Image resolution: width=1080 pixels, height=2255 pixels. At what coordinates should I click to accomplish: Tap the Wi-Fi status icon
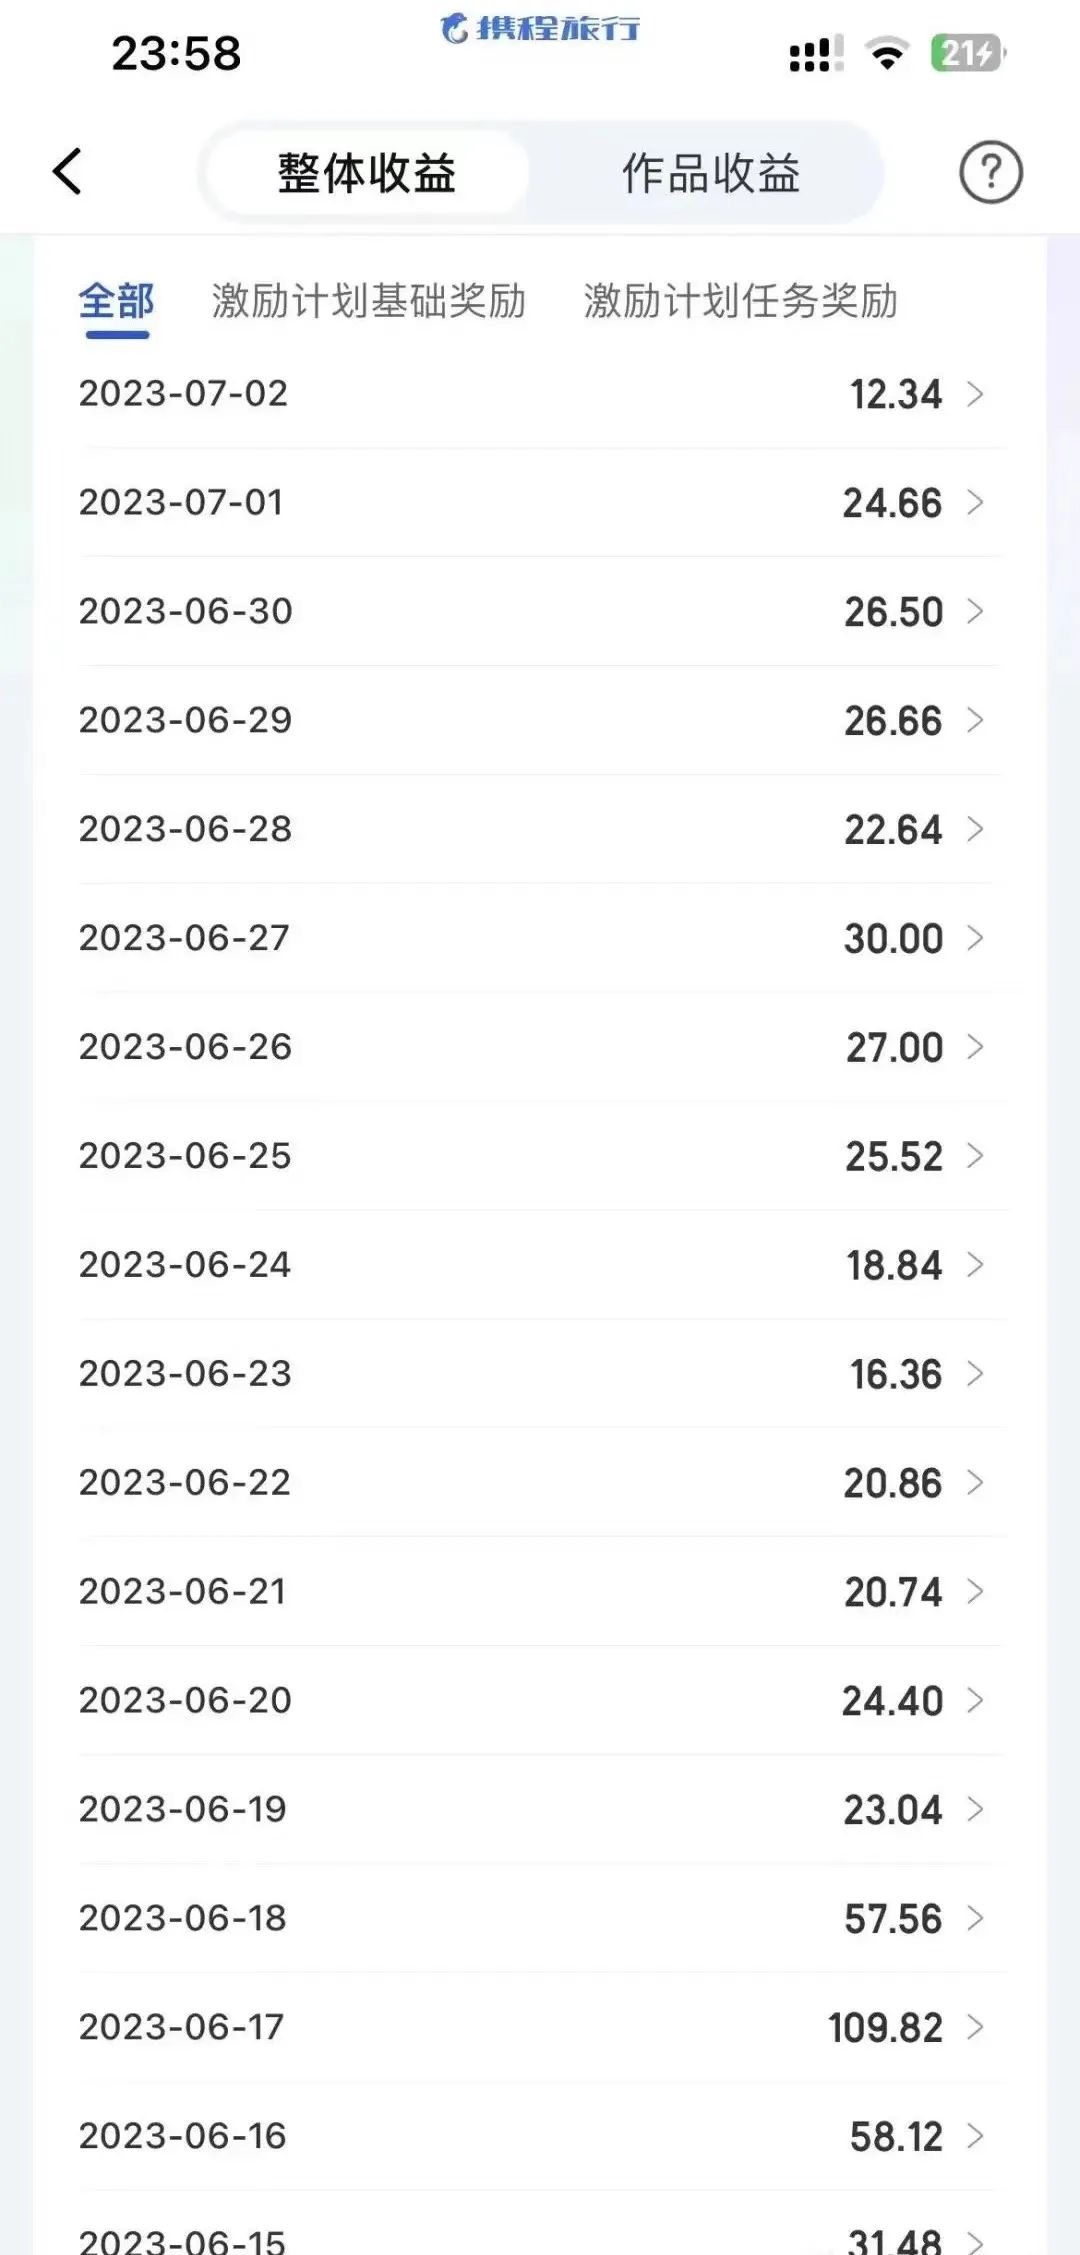(886, 53)
